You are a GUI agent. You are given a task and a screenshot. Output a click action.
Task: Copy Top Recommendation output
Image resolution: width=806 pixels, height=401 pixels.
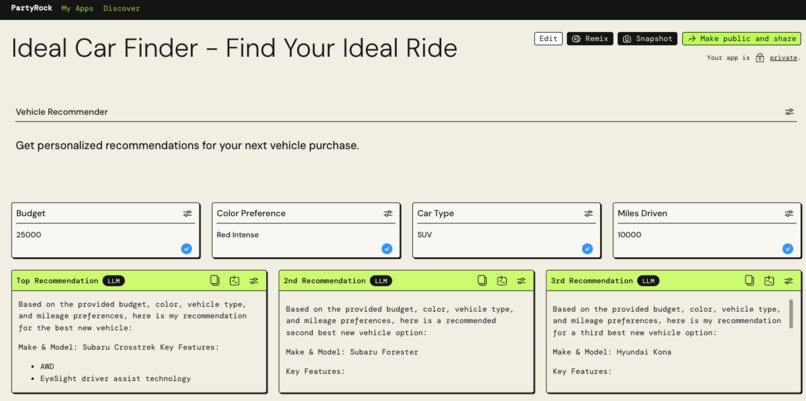215,280
